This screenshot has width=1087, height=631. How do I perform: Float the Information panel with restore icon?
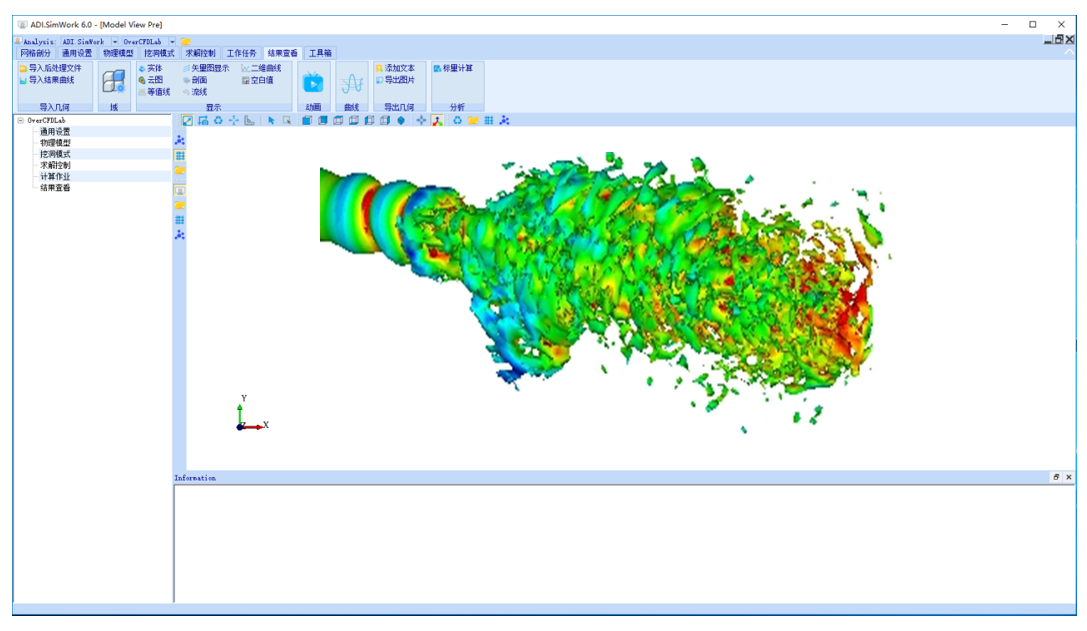pyautogui.click(x=1056, y=477)
